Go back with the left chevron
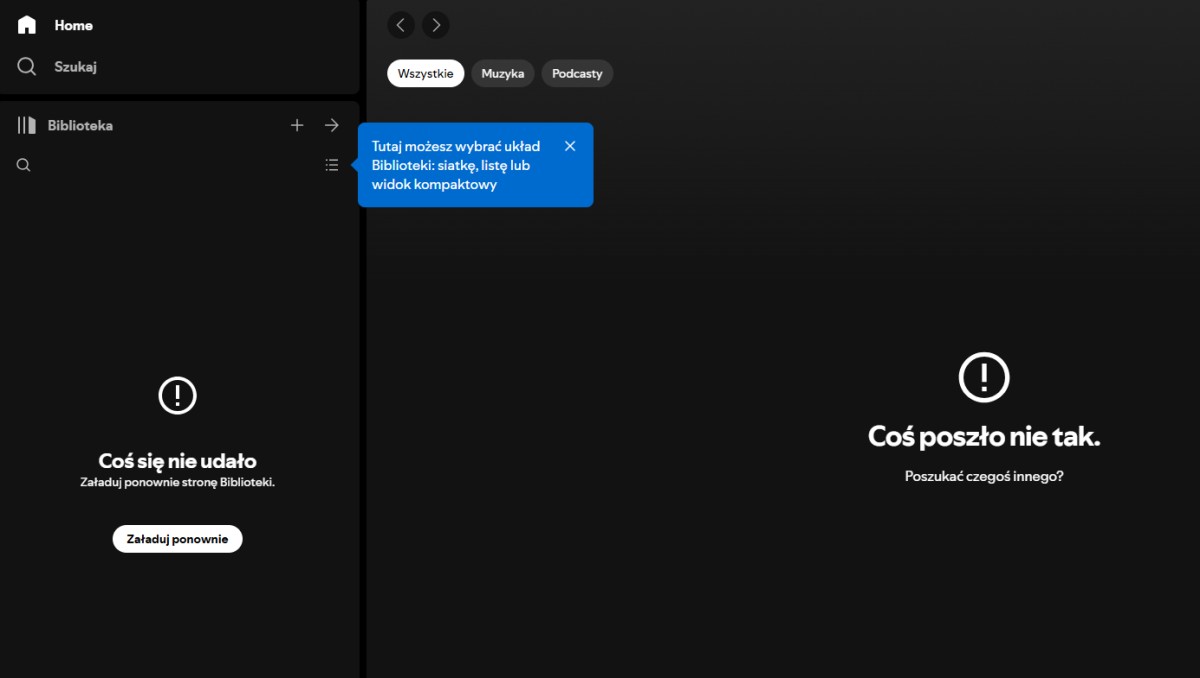 click(x=401, y=25)
